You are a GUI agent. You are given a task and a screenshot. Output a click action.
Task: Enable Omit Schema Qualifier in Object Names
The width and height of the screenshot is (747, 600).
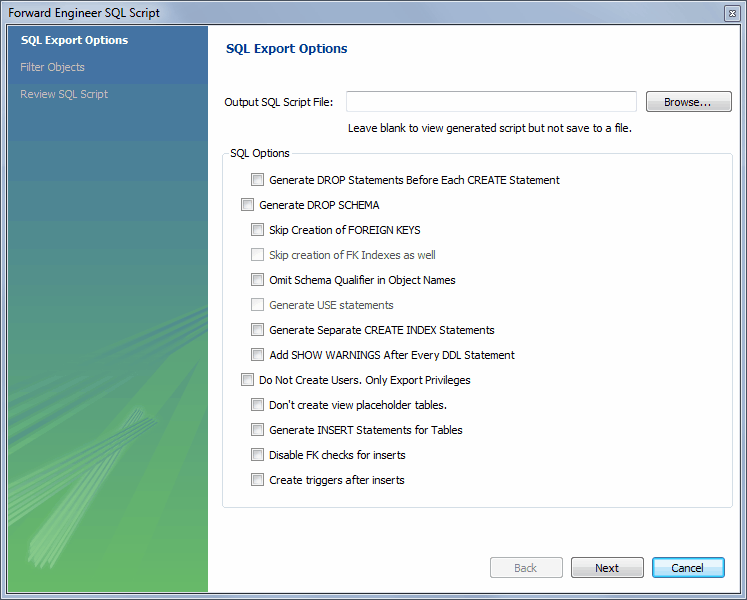[x=258, y=280]
